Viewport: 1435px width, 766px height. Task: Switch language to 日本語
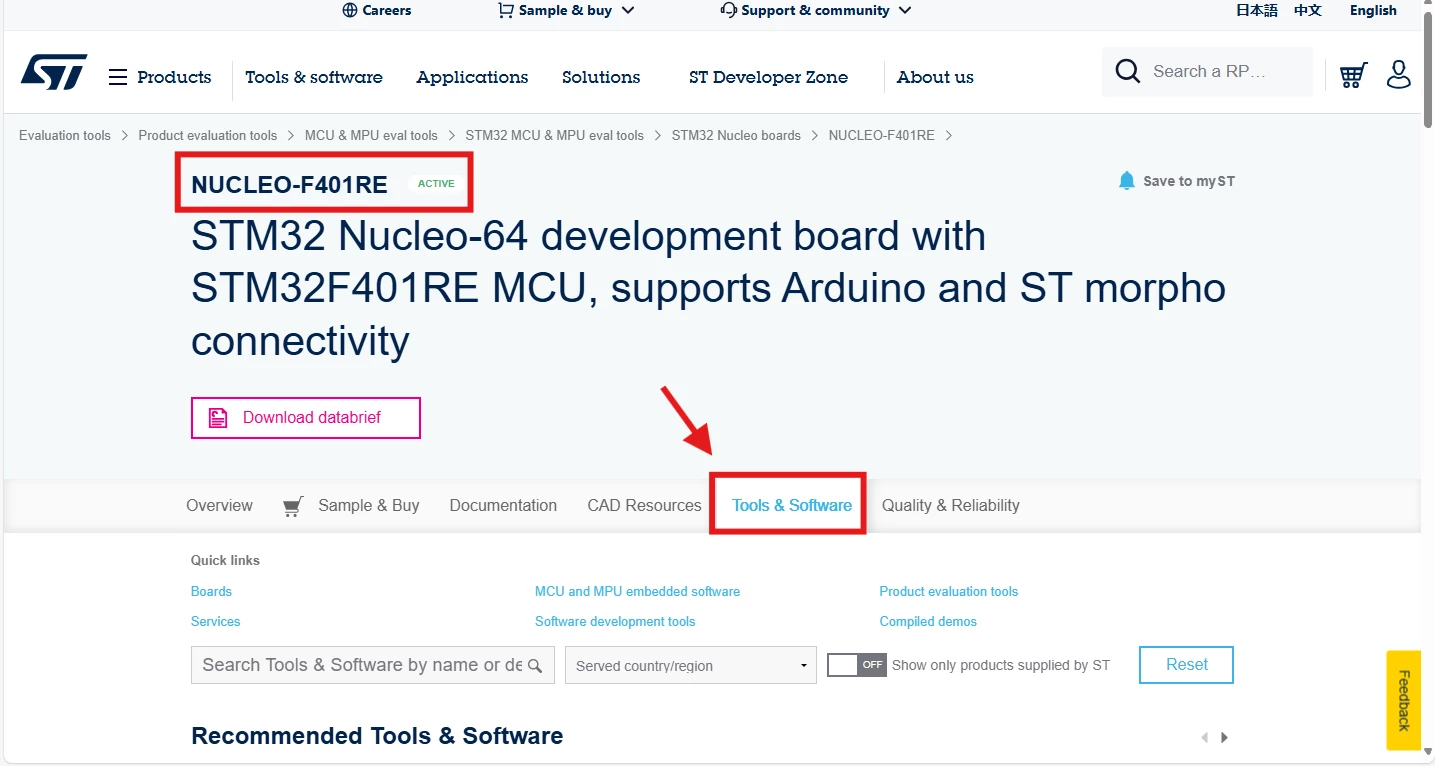coord(1257,10)
